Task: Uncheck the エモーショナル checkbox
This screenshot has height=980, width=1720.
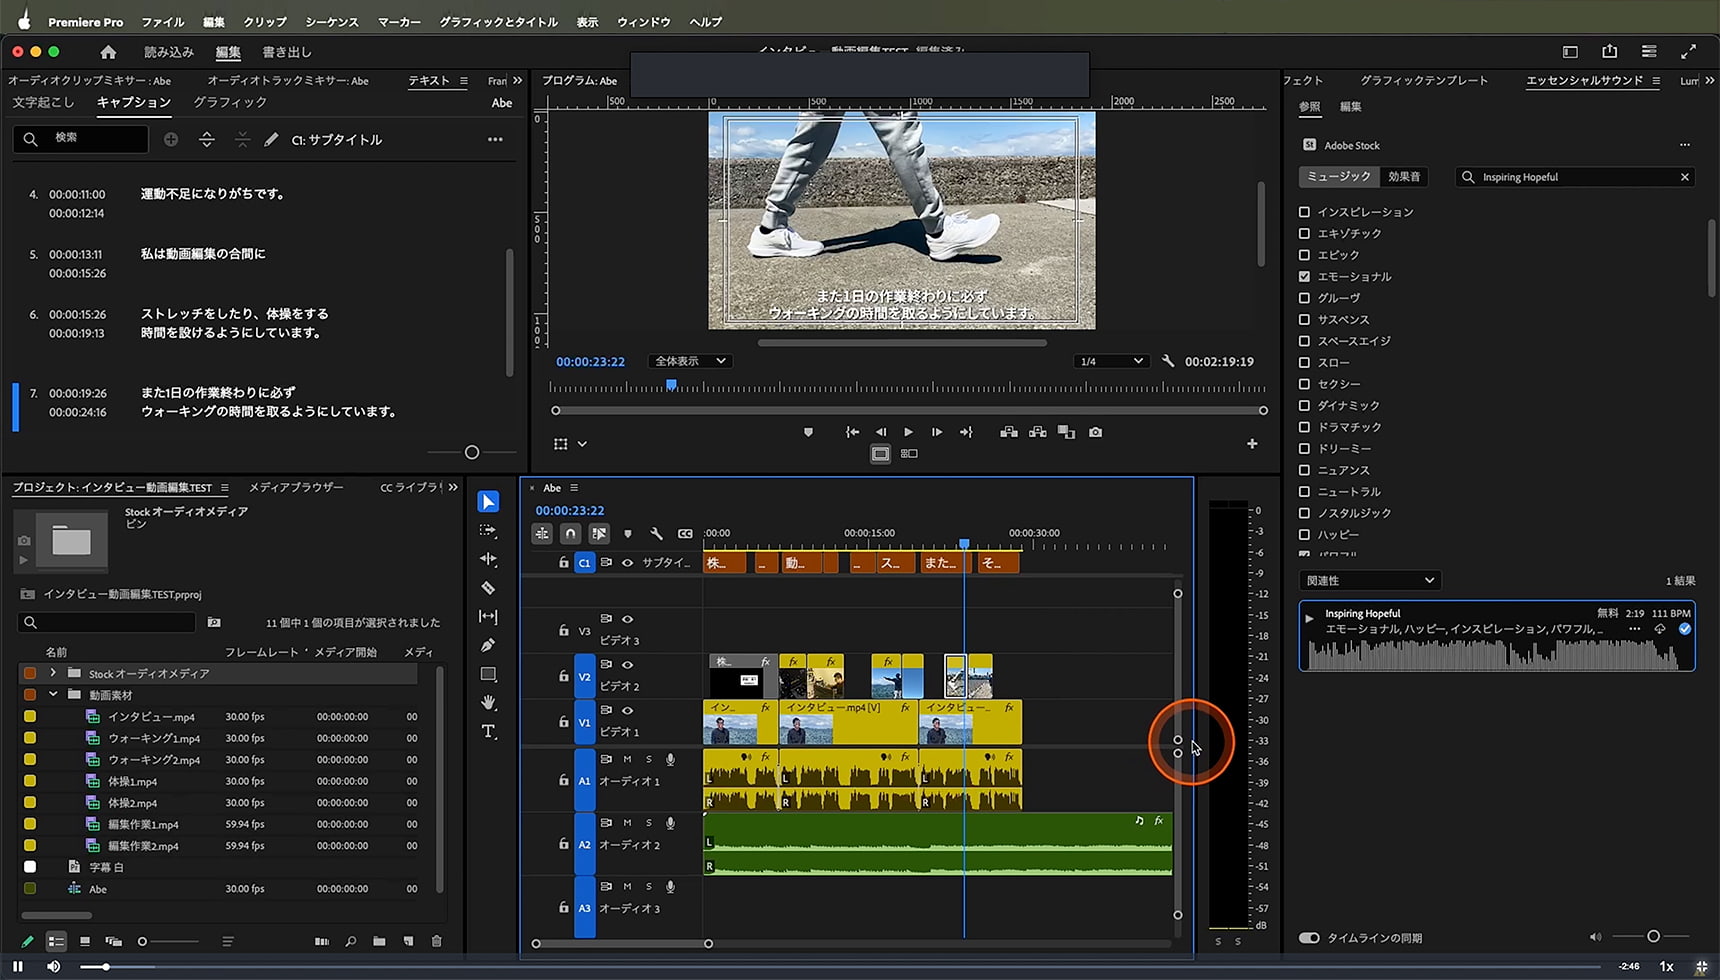Action: pyautogui.click(x=1304, y=276)
